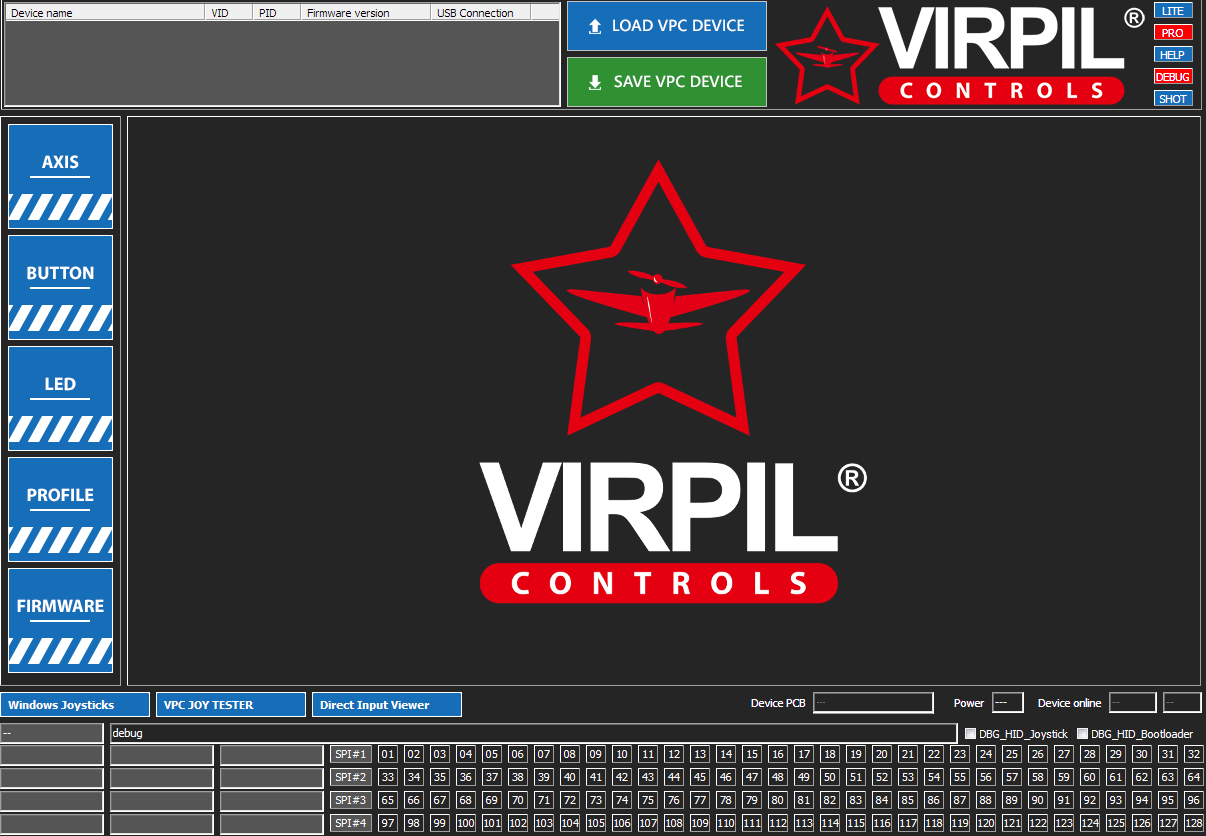Click button indicator 01

tap(388, 754)
